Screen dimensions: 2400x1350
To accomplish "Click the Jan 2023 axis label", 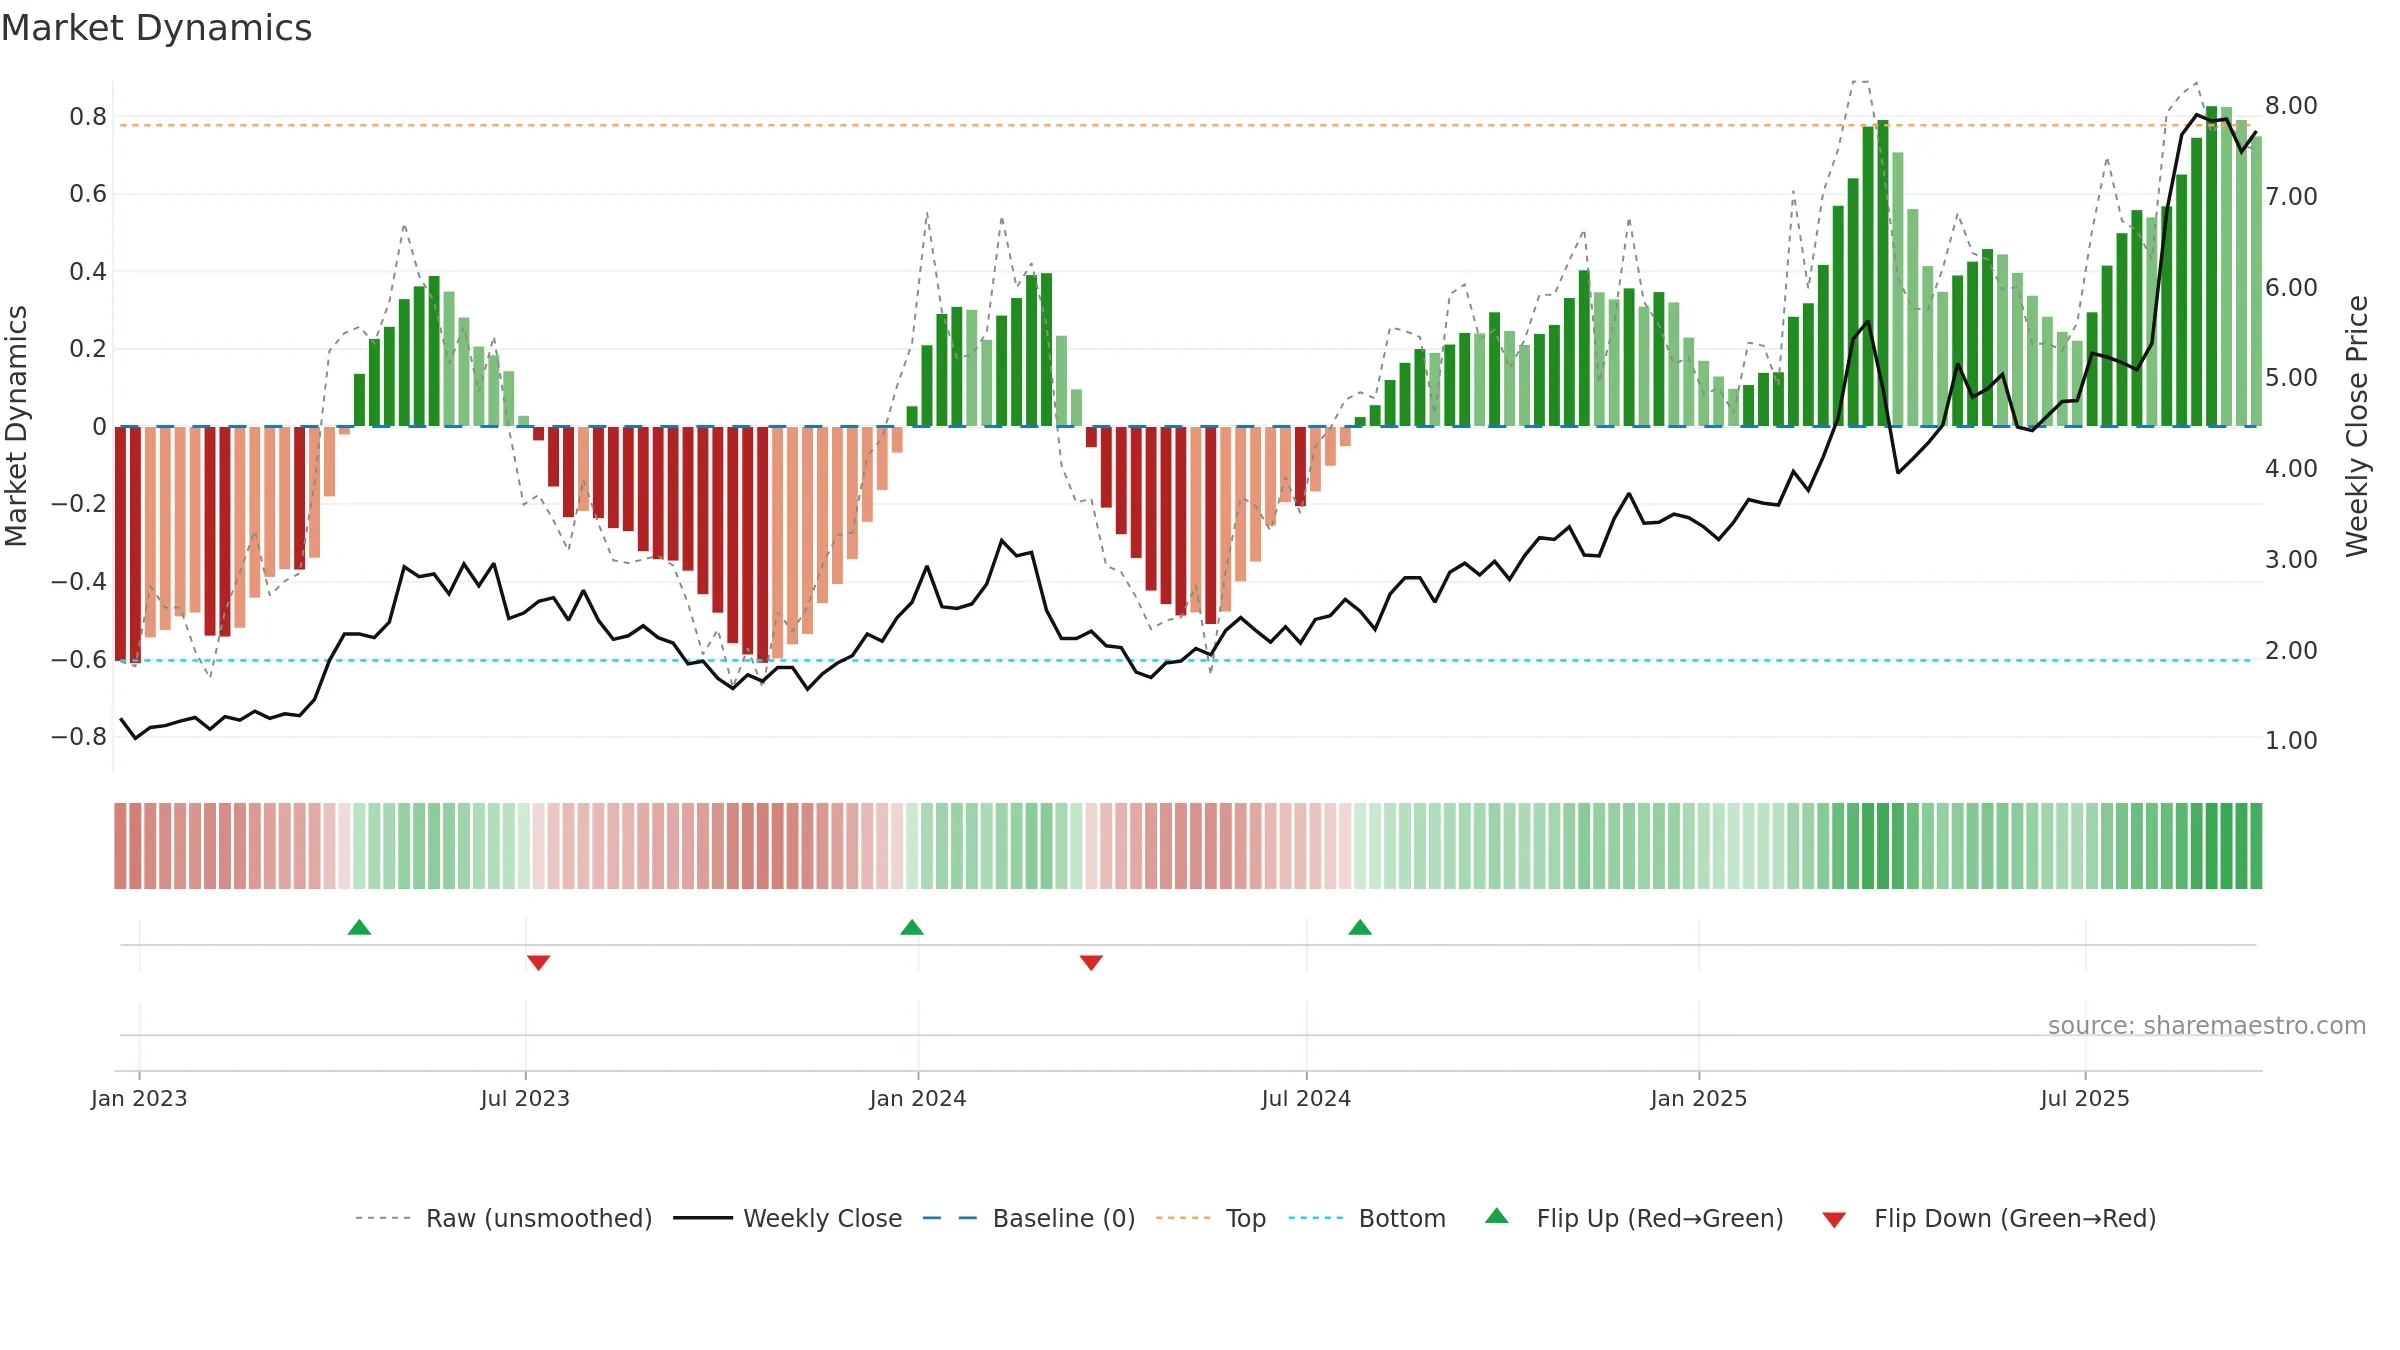I will (x=139, y=1098).
